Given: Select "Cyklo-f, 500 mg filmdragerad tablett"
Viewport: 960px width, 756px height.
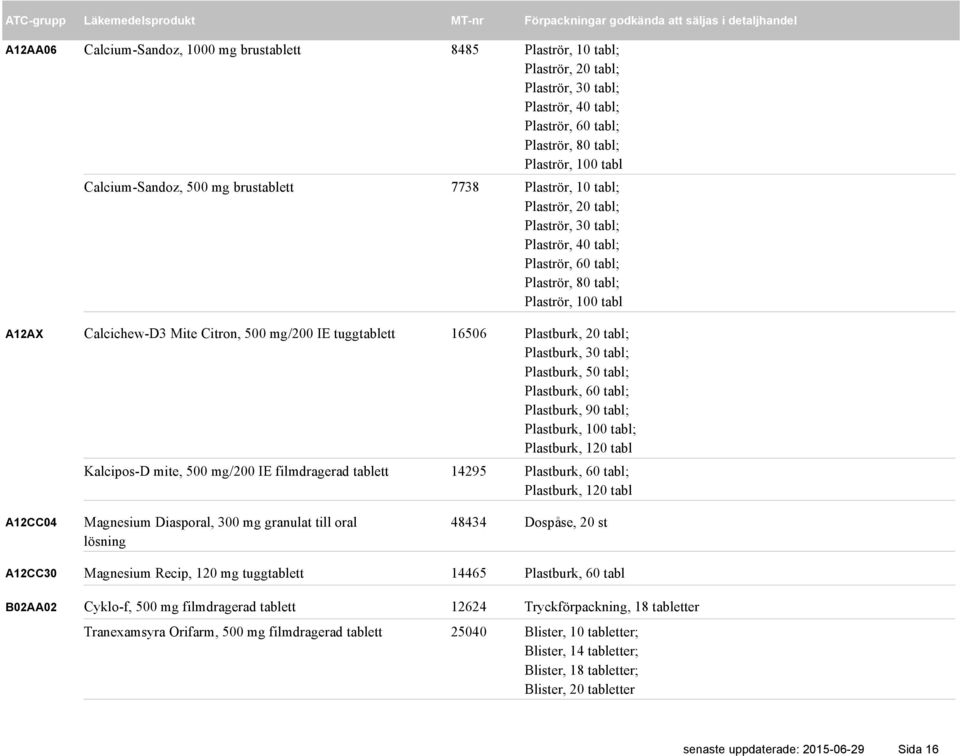Looking at the screenshot, I should pos(190,607).
